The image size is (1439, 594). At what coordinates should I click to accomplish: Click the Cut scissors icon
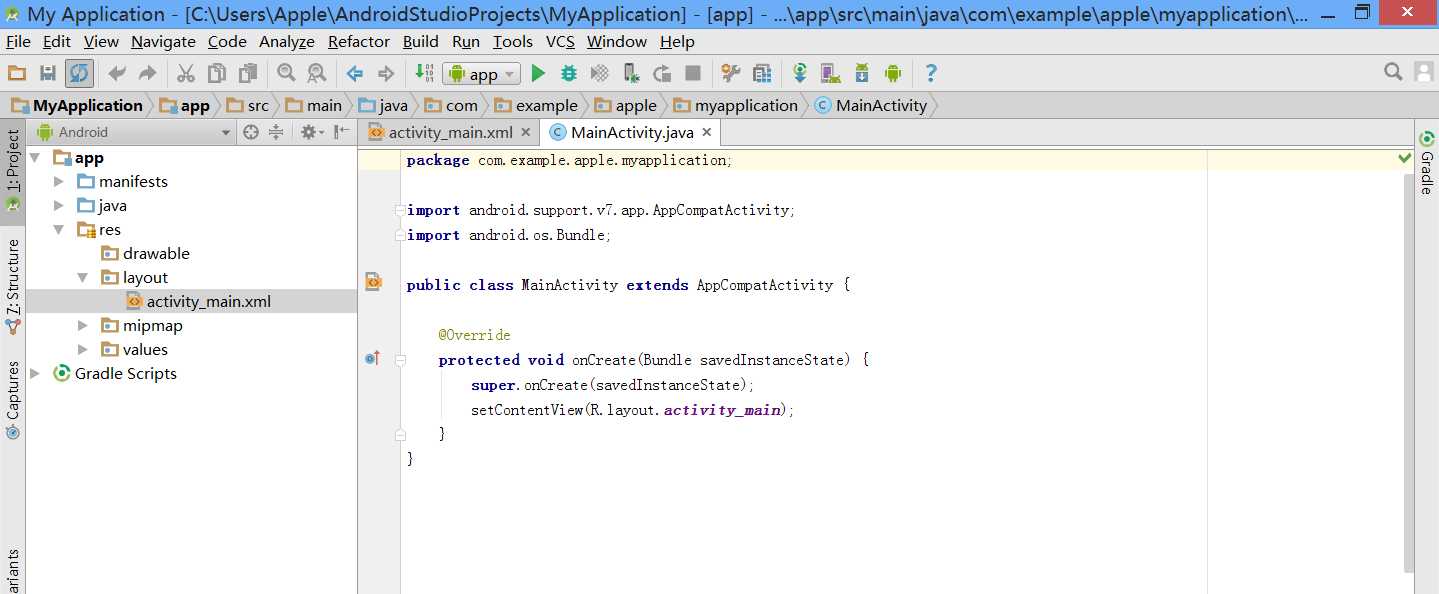(x=186, y=73)
